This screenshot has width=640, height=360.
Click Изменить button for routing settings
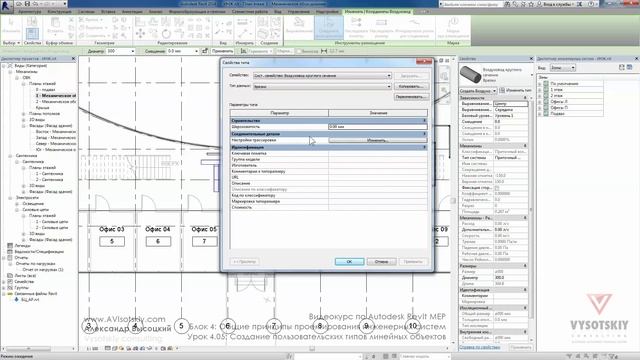377,140
